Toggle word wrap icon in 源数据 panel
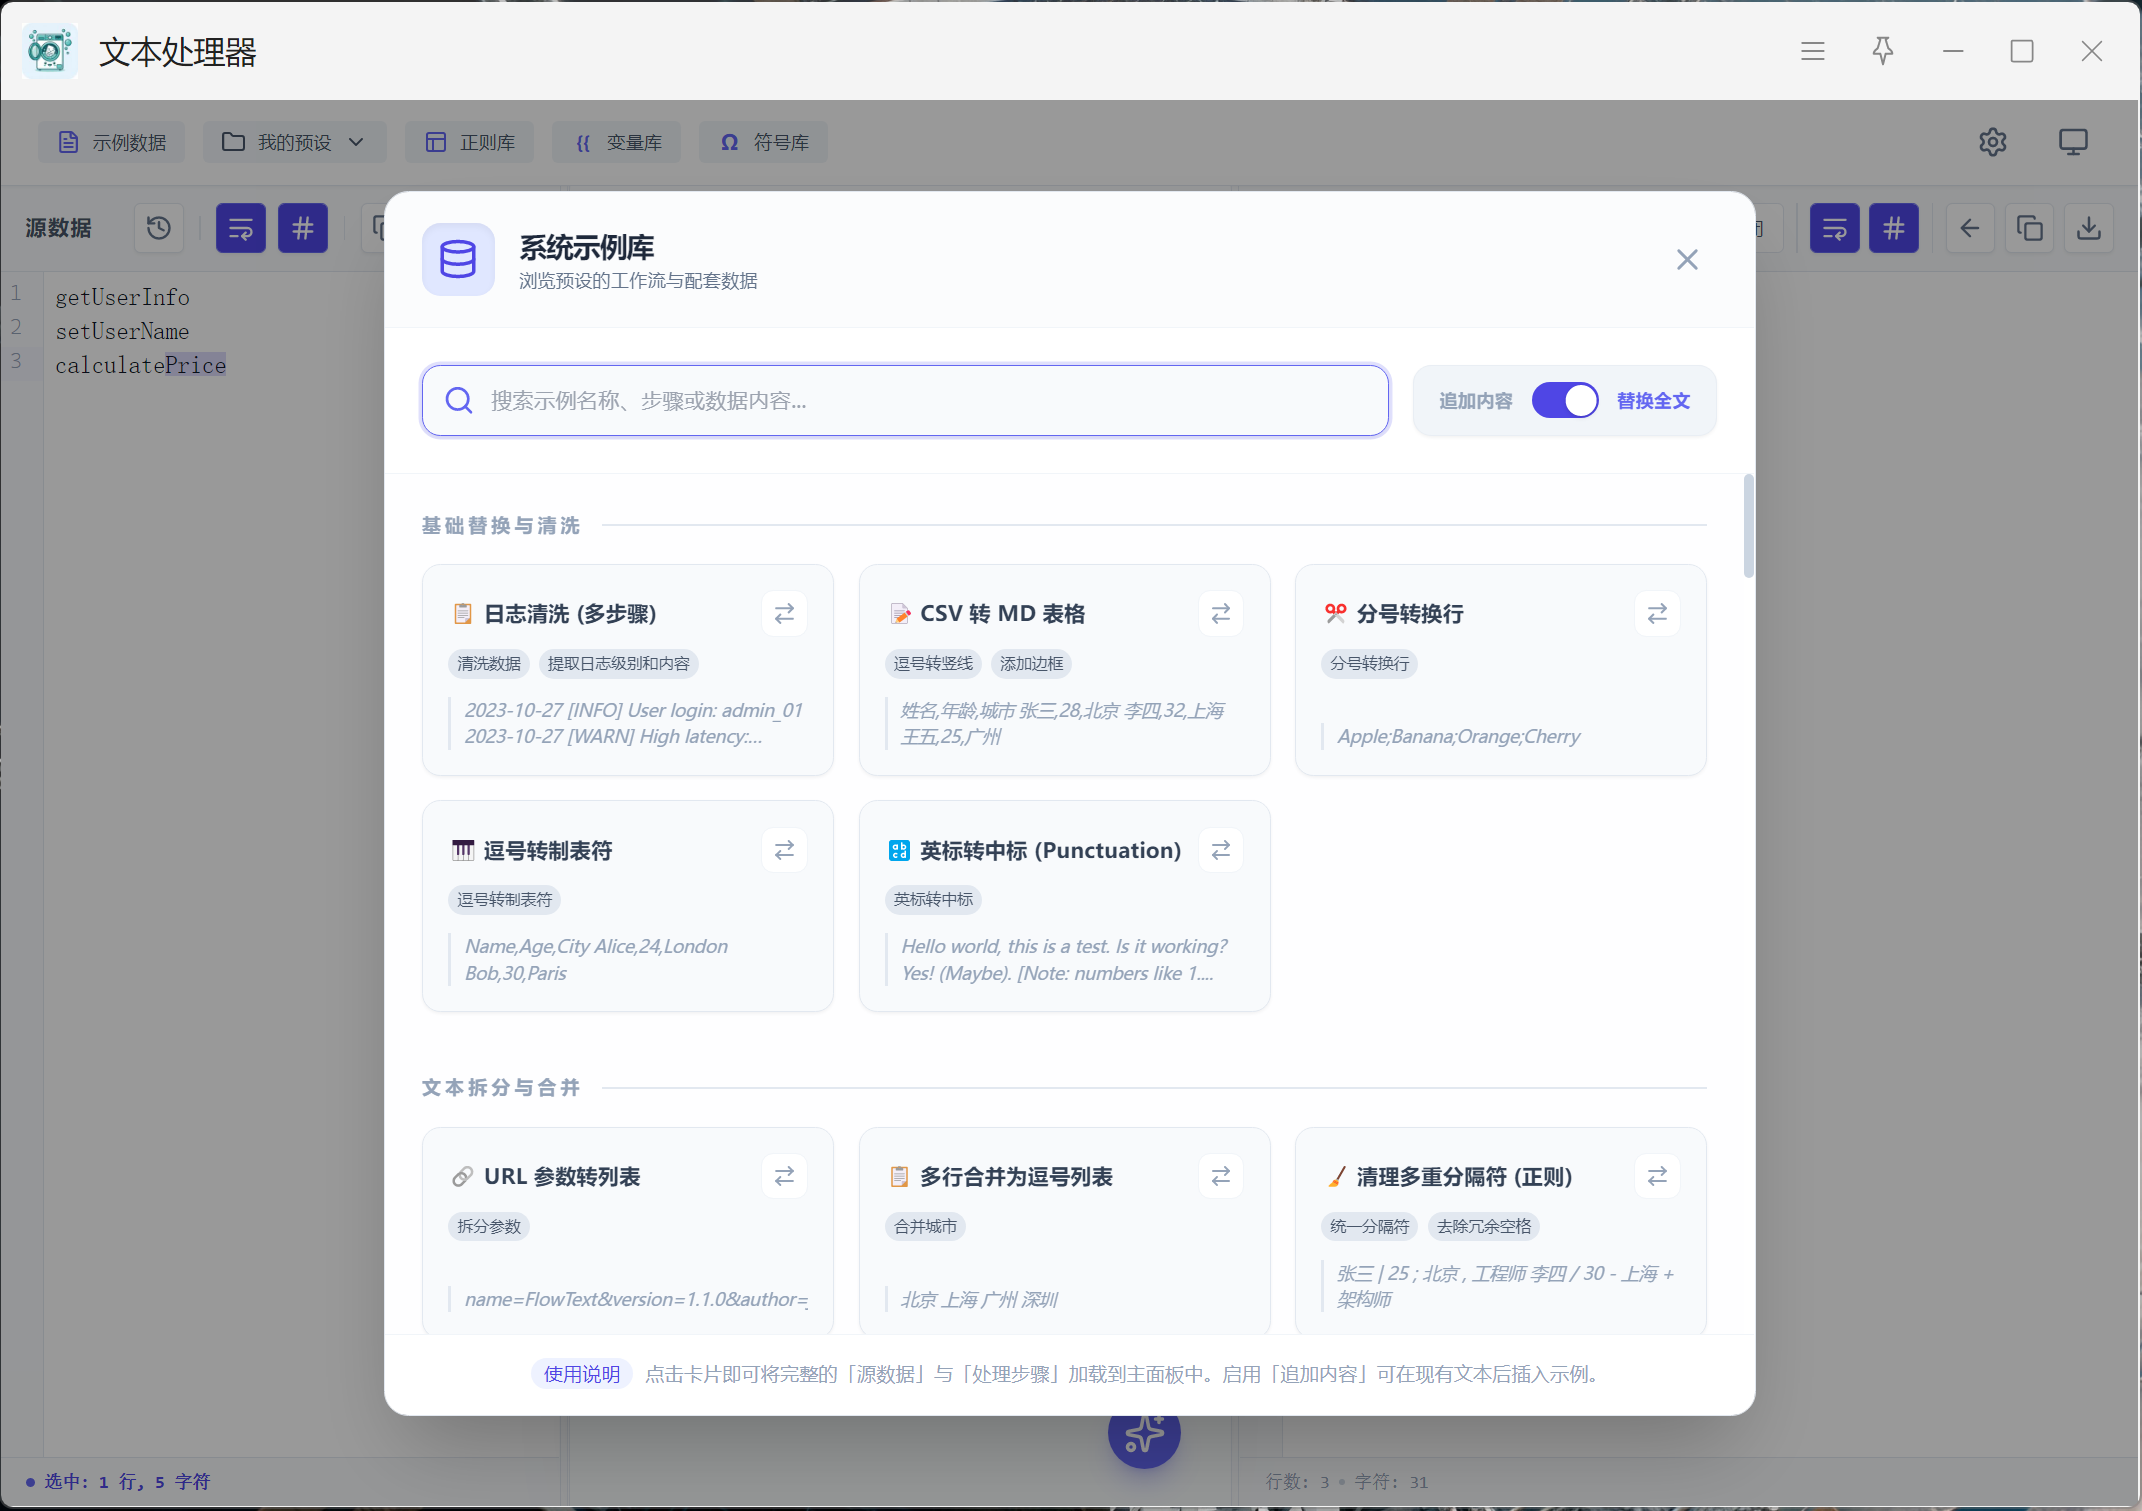This screenshot has height=1511, width=2142. pyautogui.click(x=241, y=229)
